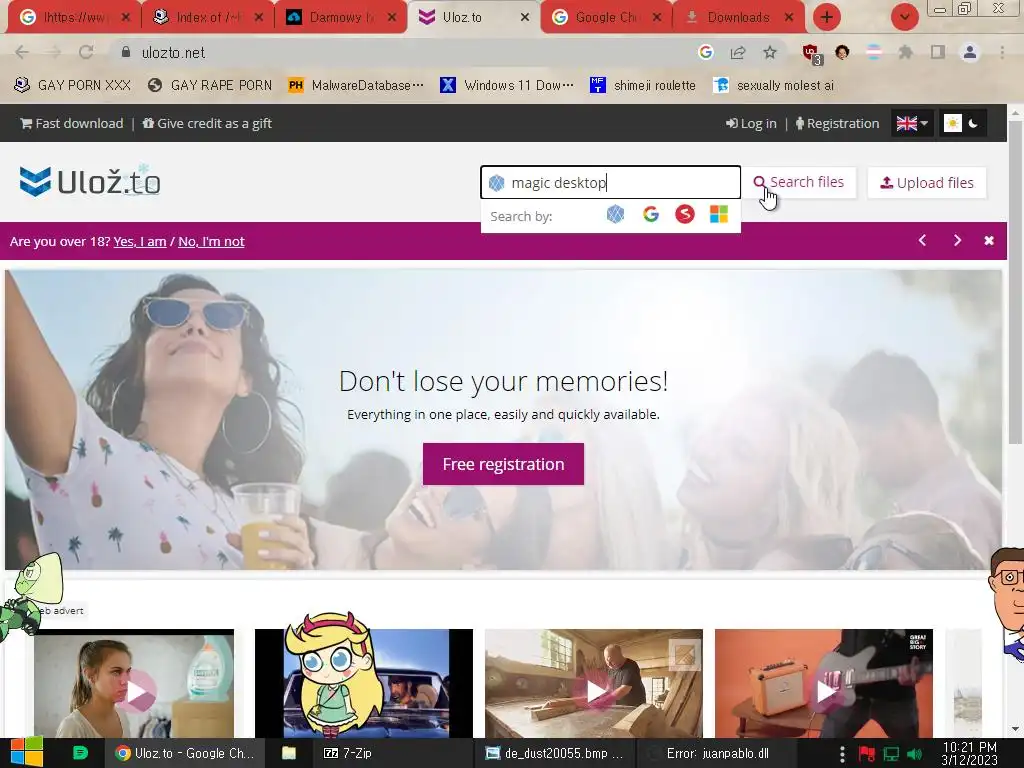Switch to de_dust20055.bmp taskbar window
The image size is (1024, 768).
[x=554, y=753]
